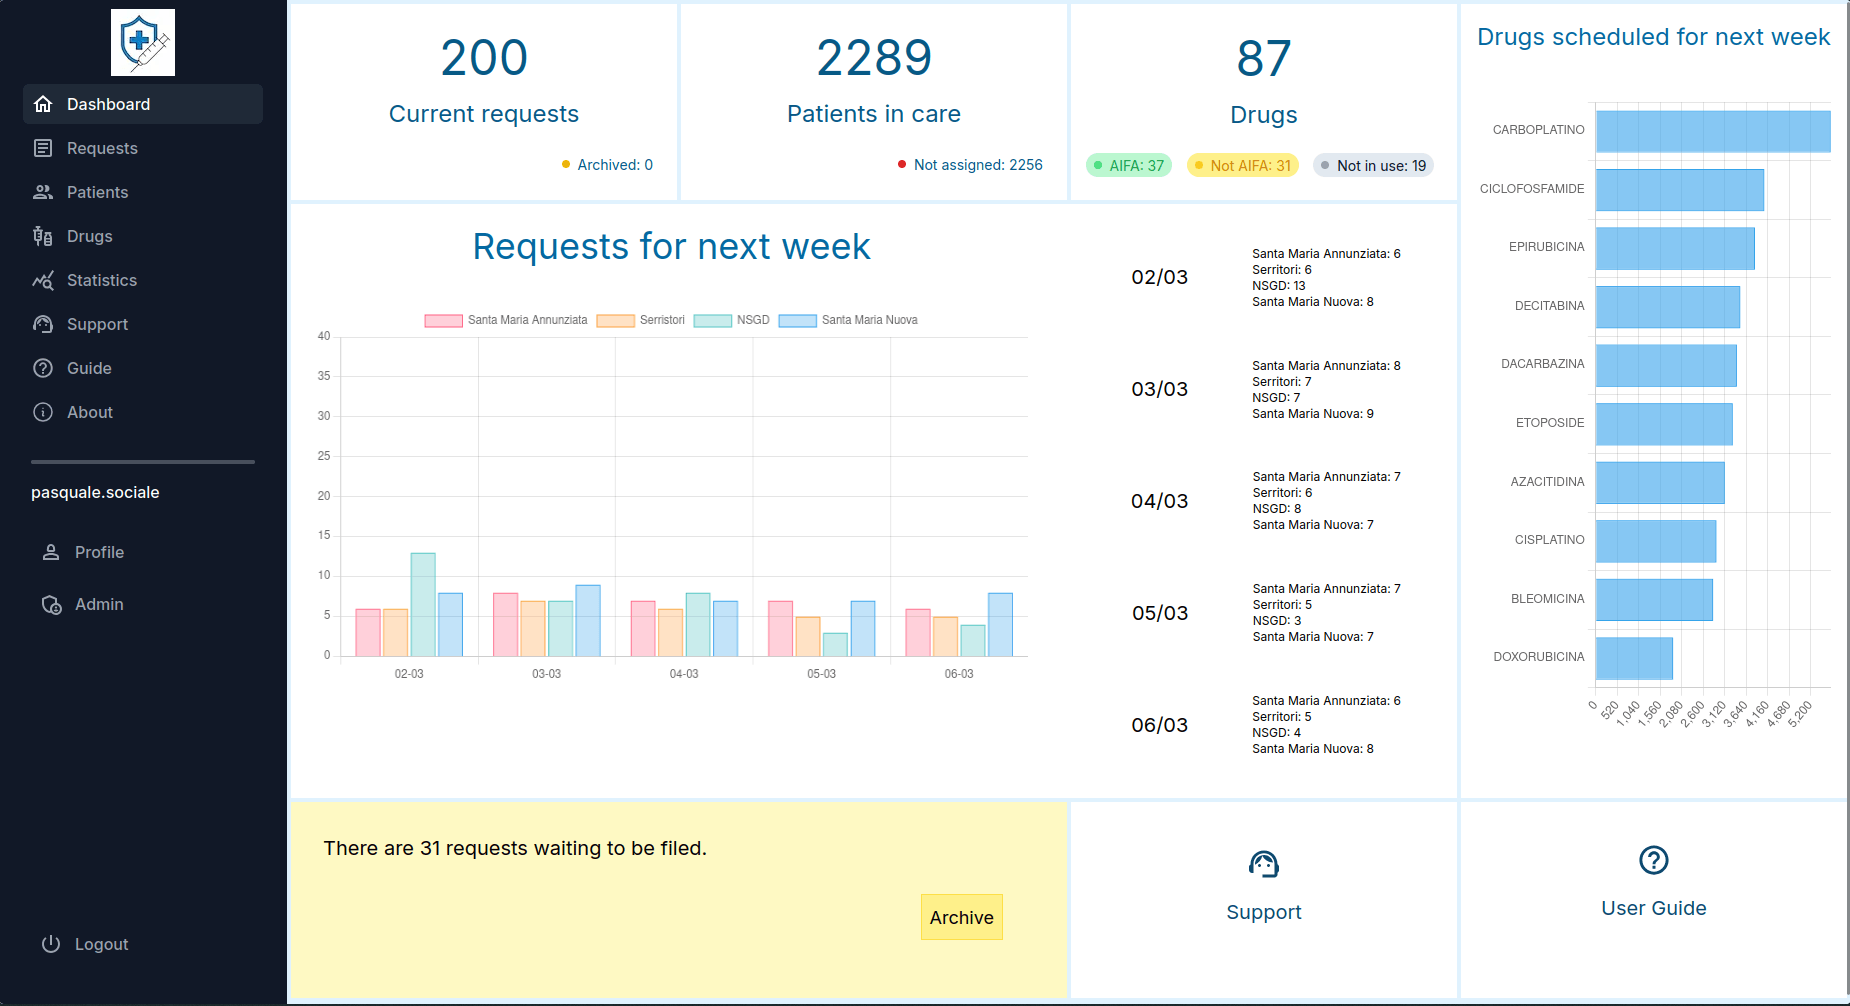Open the Guide menu item
This screenshot has width=1850, height=1006.
[89, 368]
